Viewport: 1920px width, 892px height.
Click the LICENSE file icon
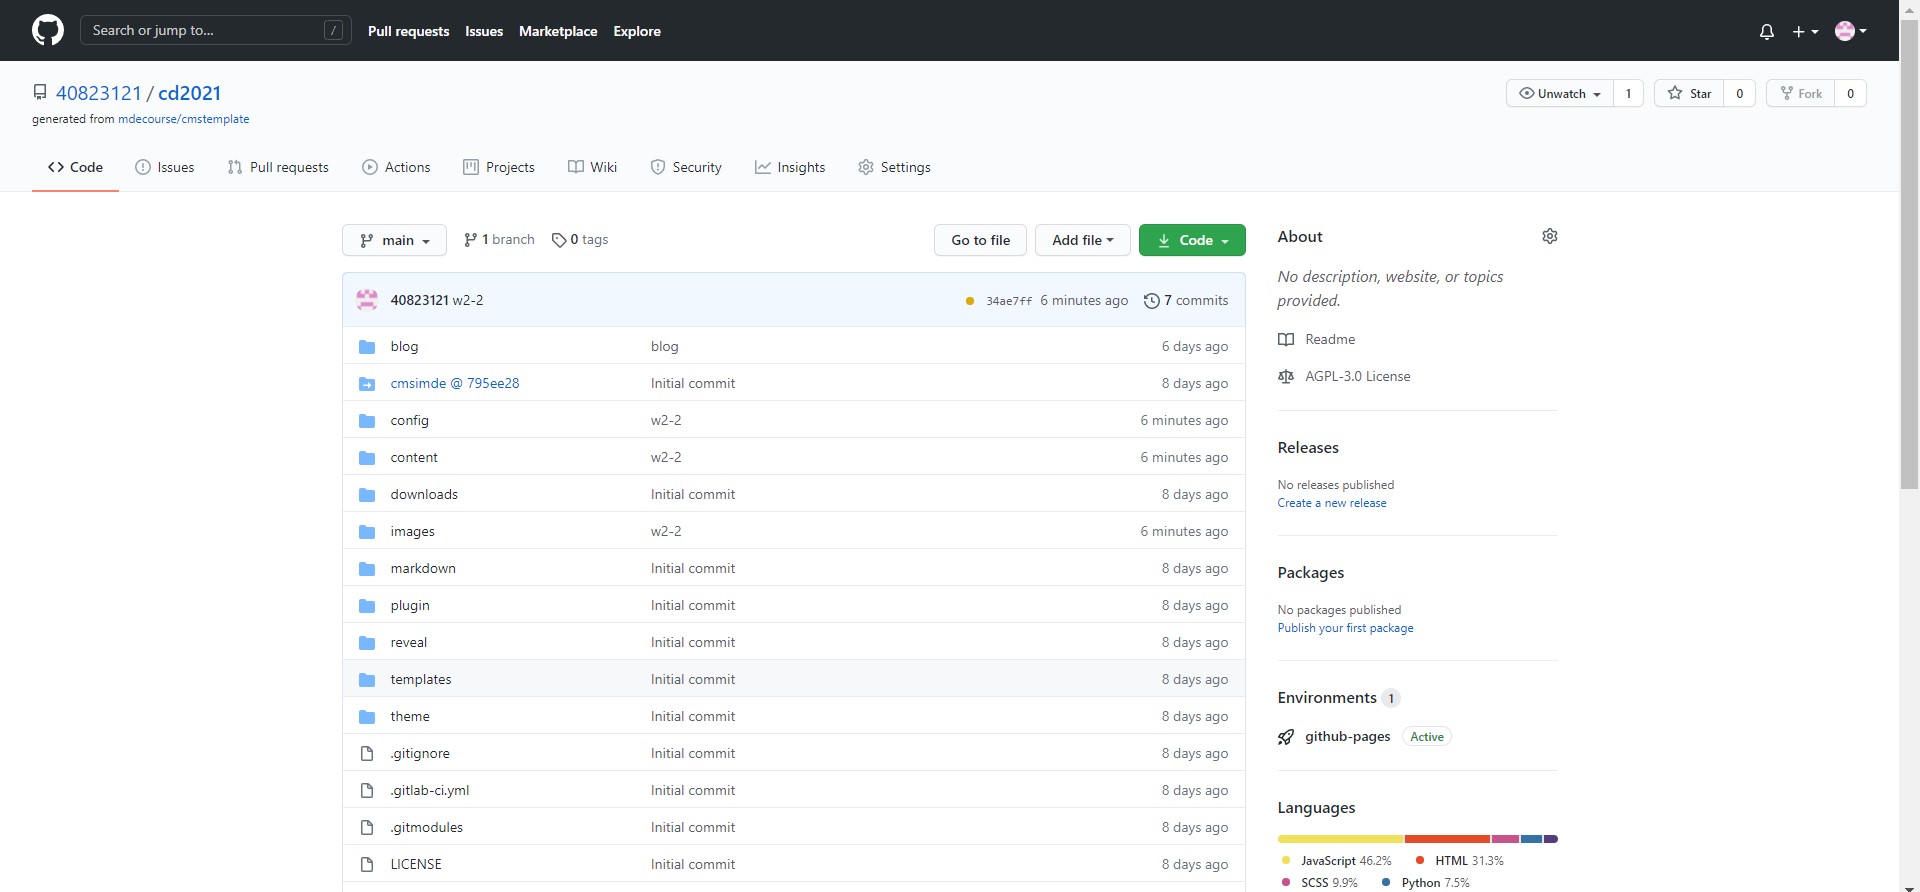click(x=367, y=864)
